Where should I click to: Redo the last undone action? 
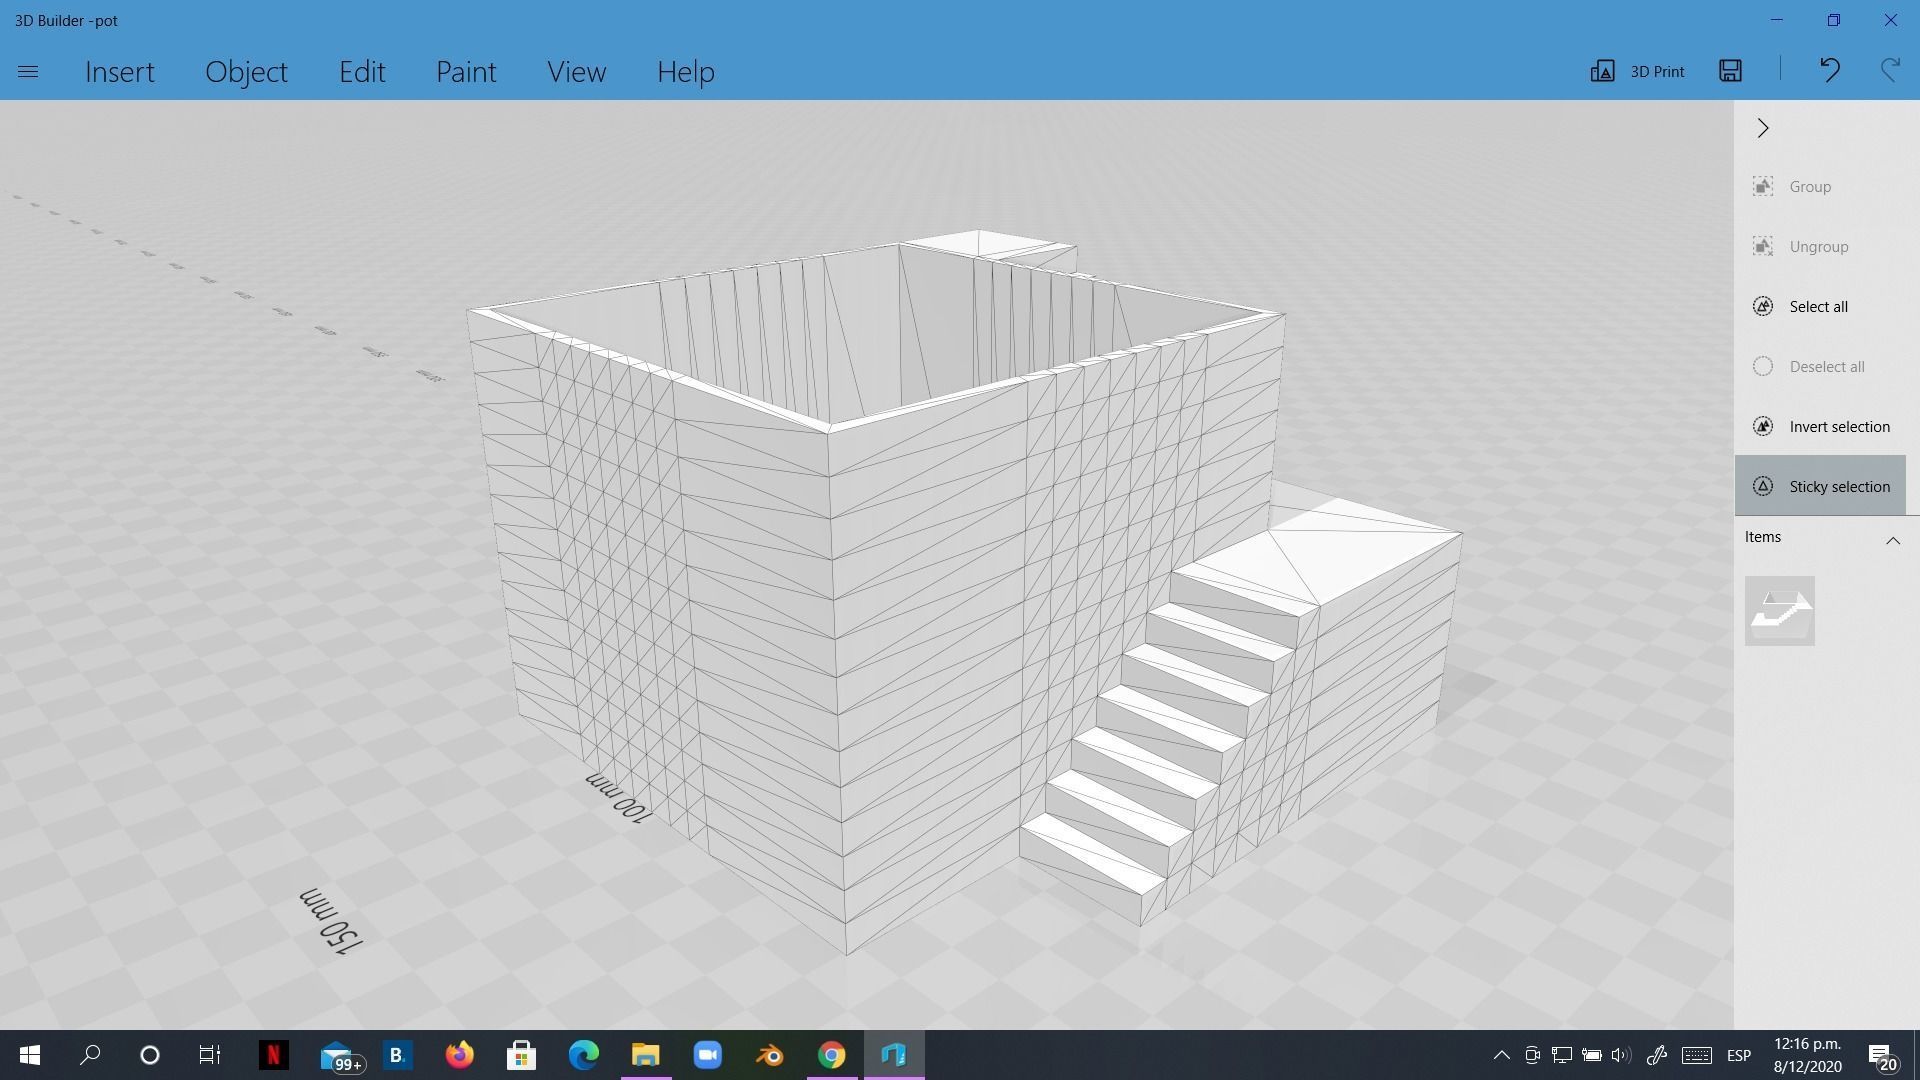coord(1890,70)
